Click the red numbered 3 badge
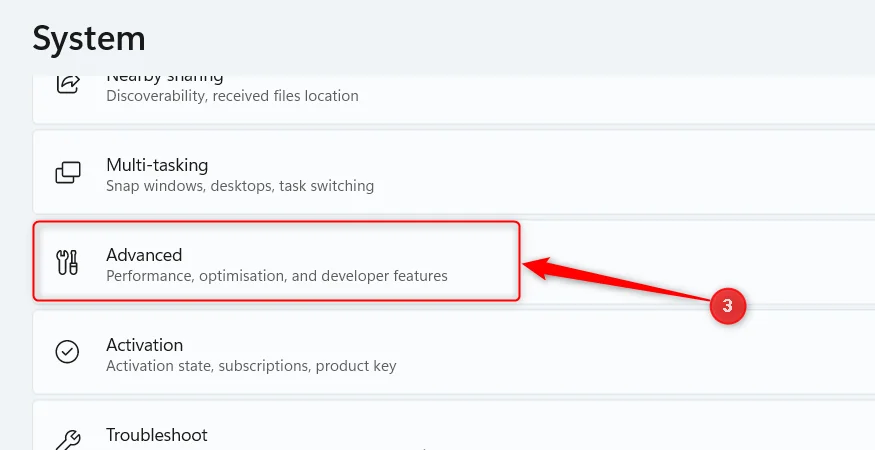 (x=728, y=306)
